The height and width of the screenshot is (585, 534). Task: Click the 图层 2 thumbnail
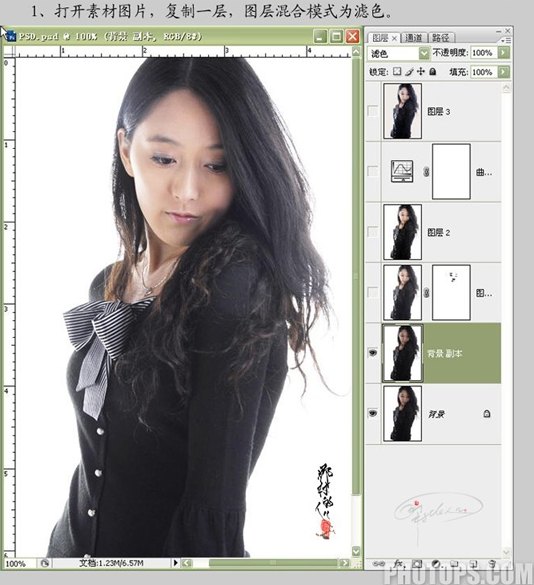tap(403, 232)
